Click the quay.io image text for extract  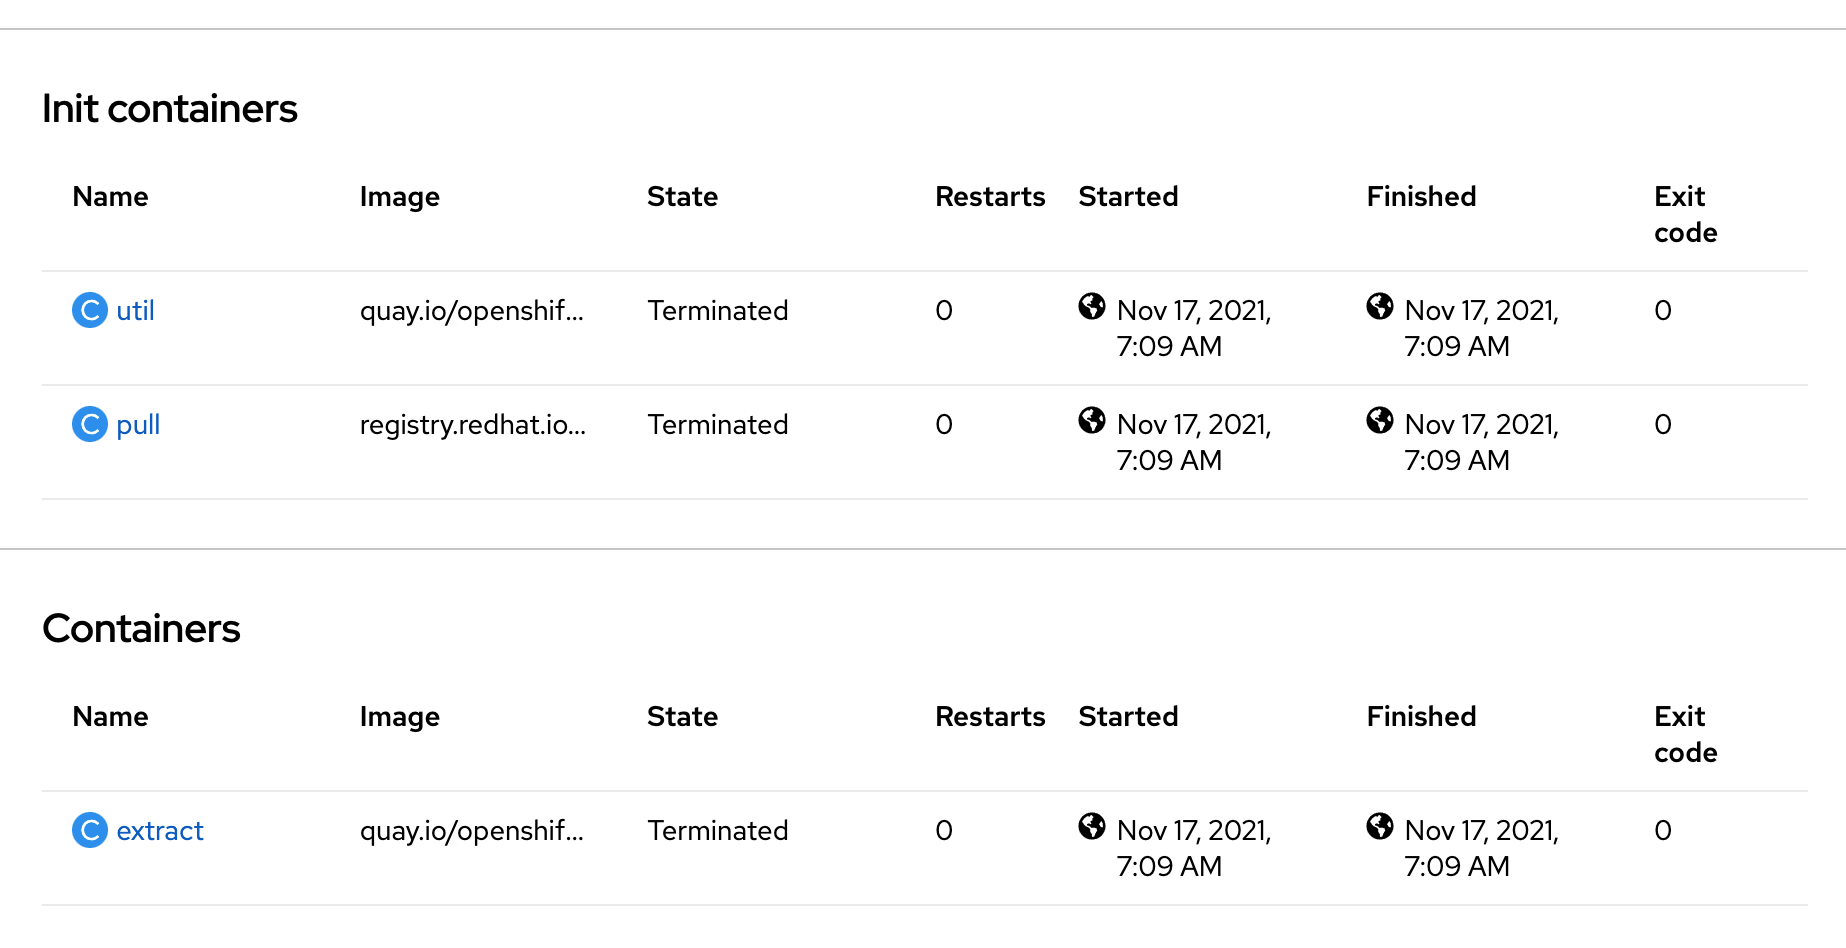coord(471,831)
